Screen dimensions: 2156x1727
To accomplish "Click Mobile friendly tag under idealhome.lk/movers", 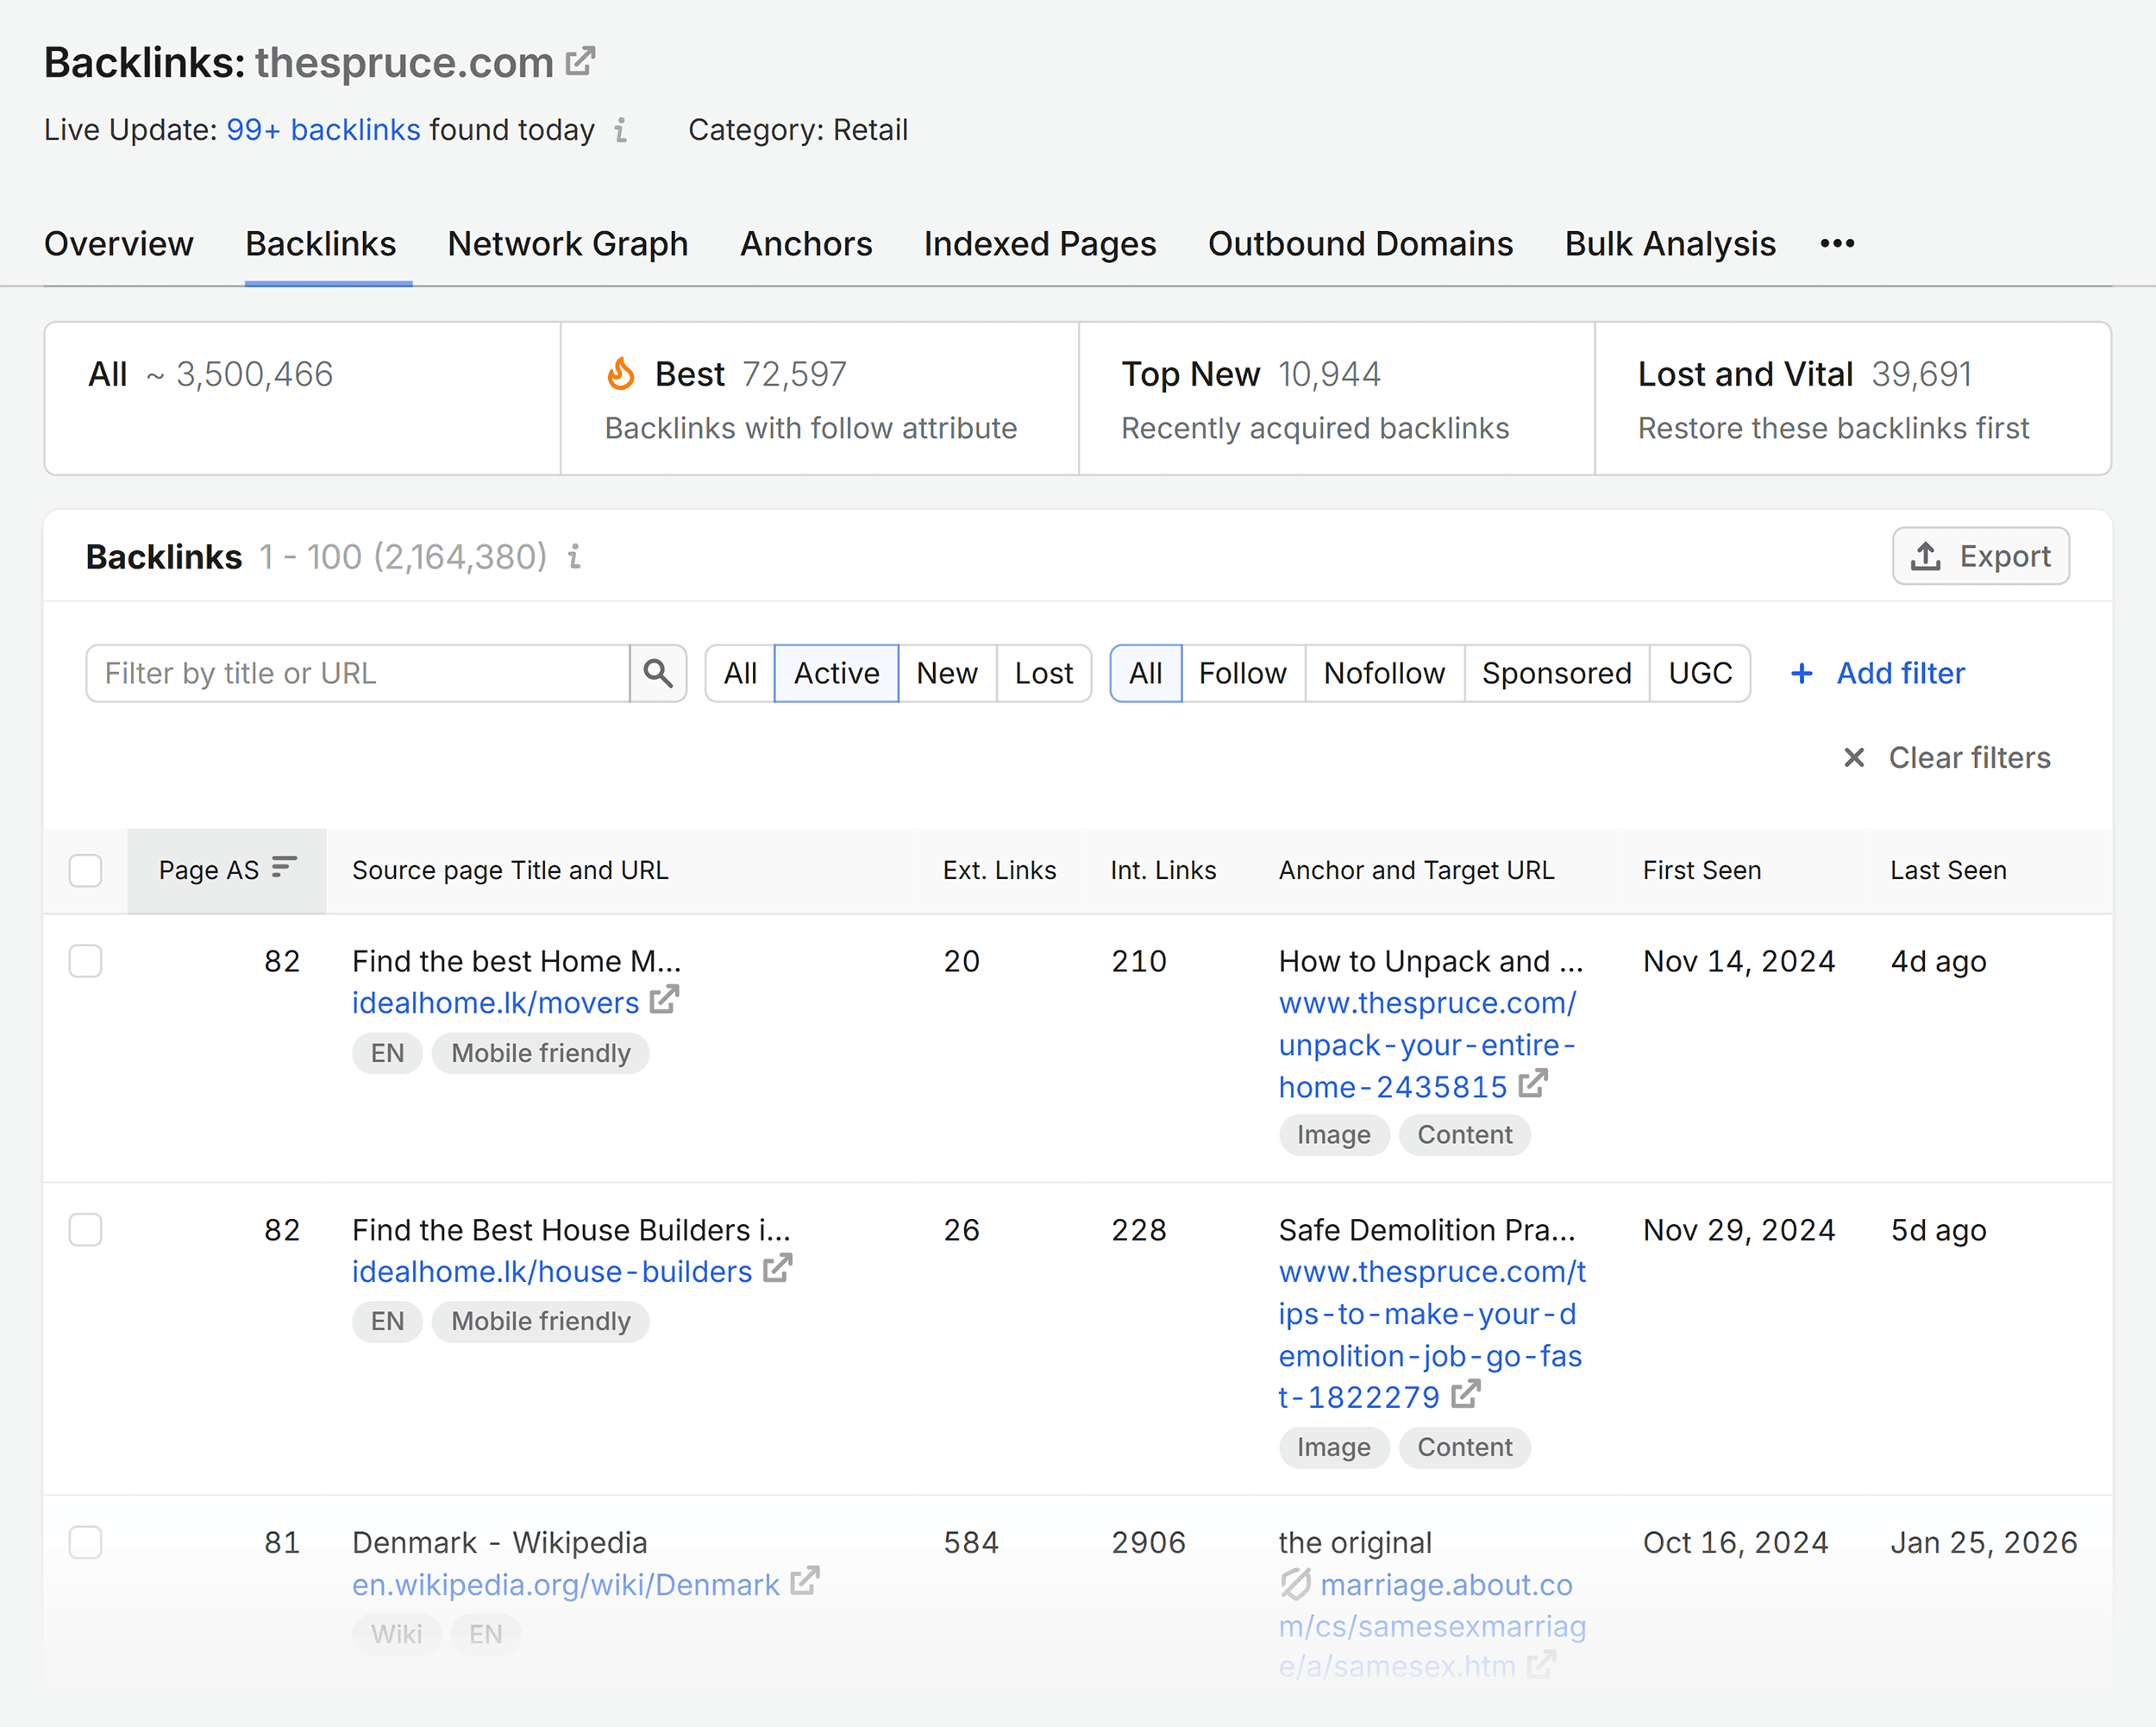I will point(540,1053).
